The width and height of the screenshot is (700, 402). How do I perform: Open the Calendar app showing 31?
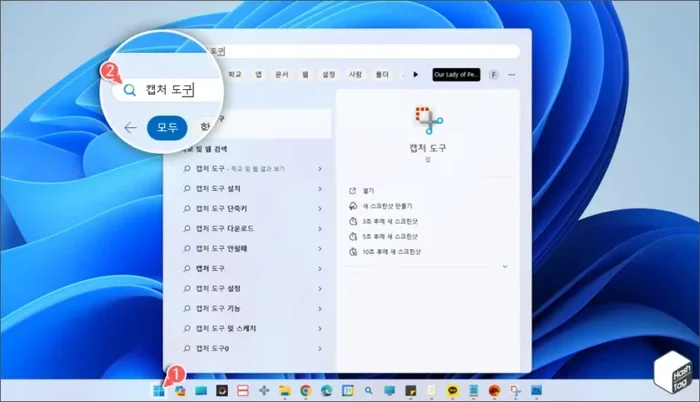click(x=348, y=391)
